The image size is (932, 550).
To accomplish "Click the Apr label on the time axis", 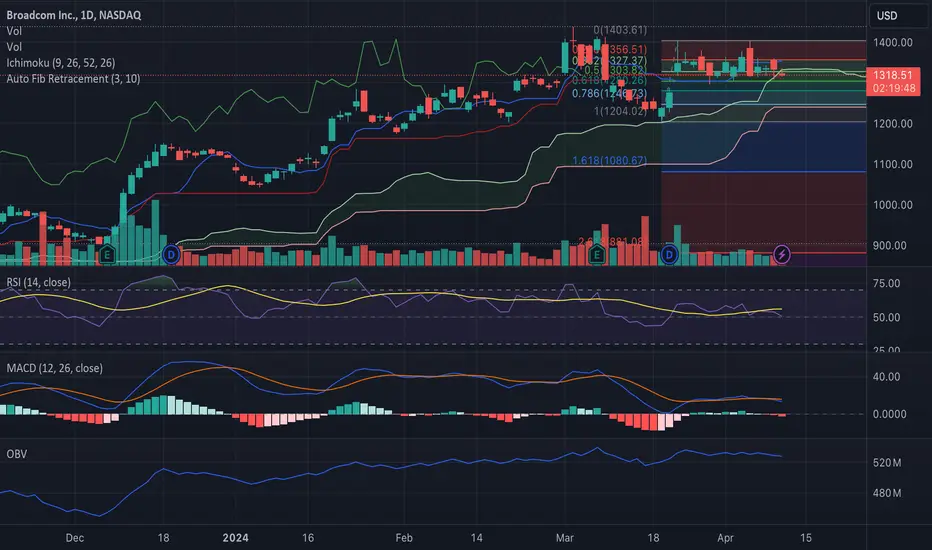I will click(725, 538).
